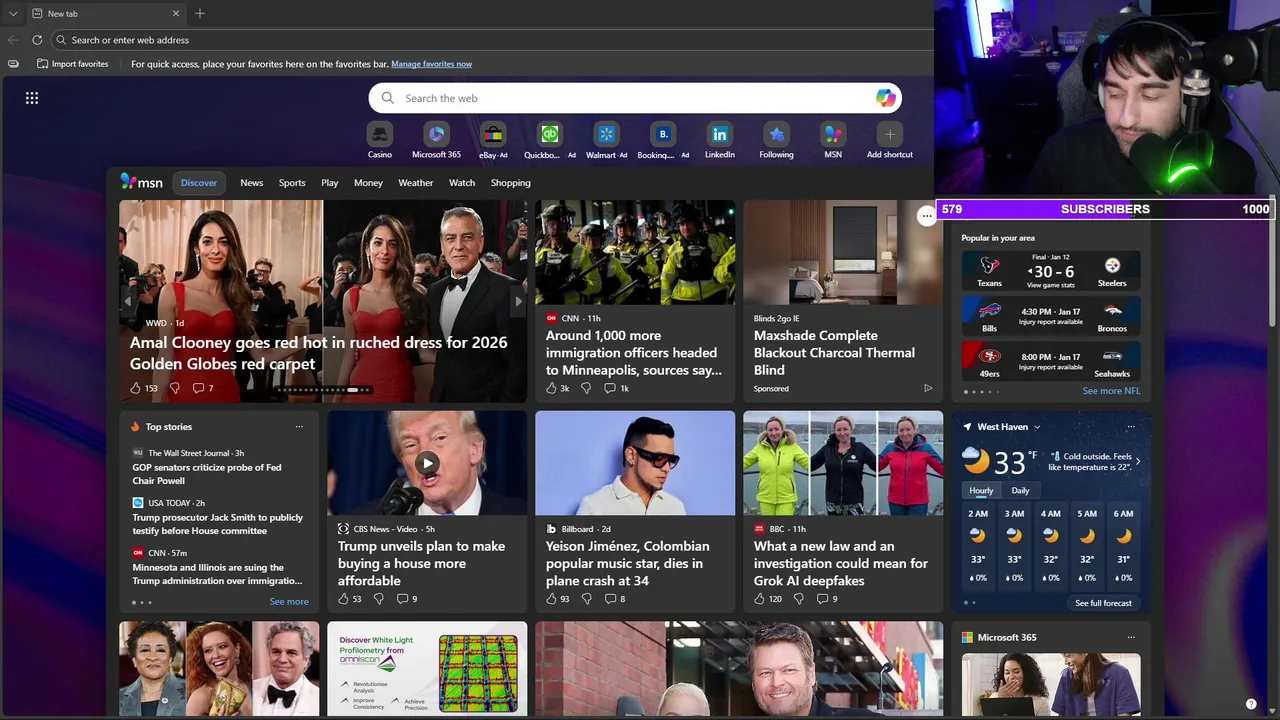This screenshot has width=1280, height=720.
Task: Open the MSN shortcut tile
Action: 833,141
